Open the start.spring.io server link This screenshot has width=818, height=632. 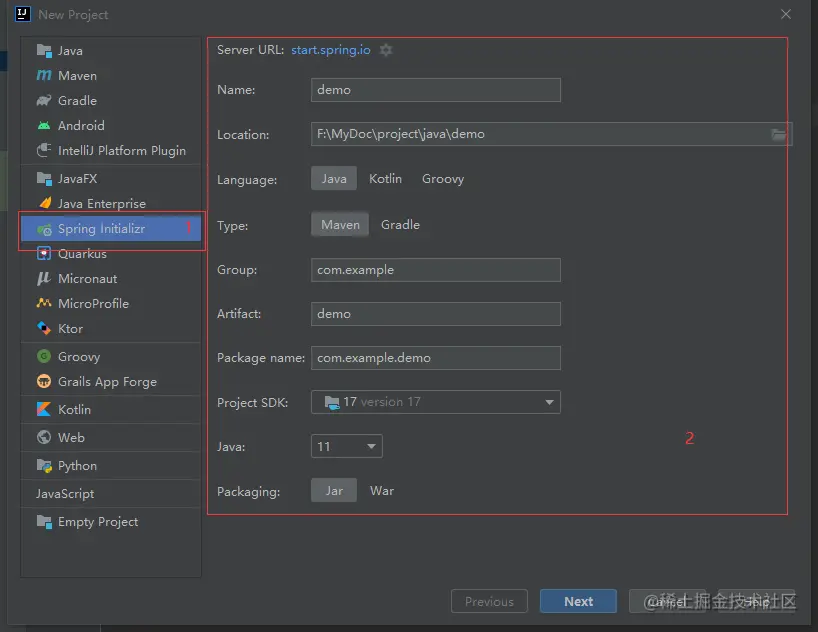pos(331,50)
